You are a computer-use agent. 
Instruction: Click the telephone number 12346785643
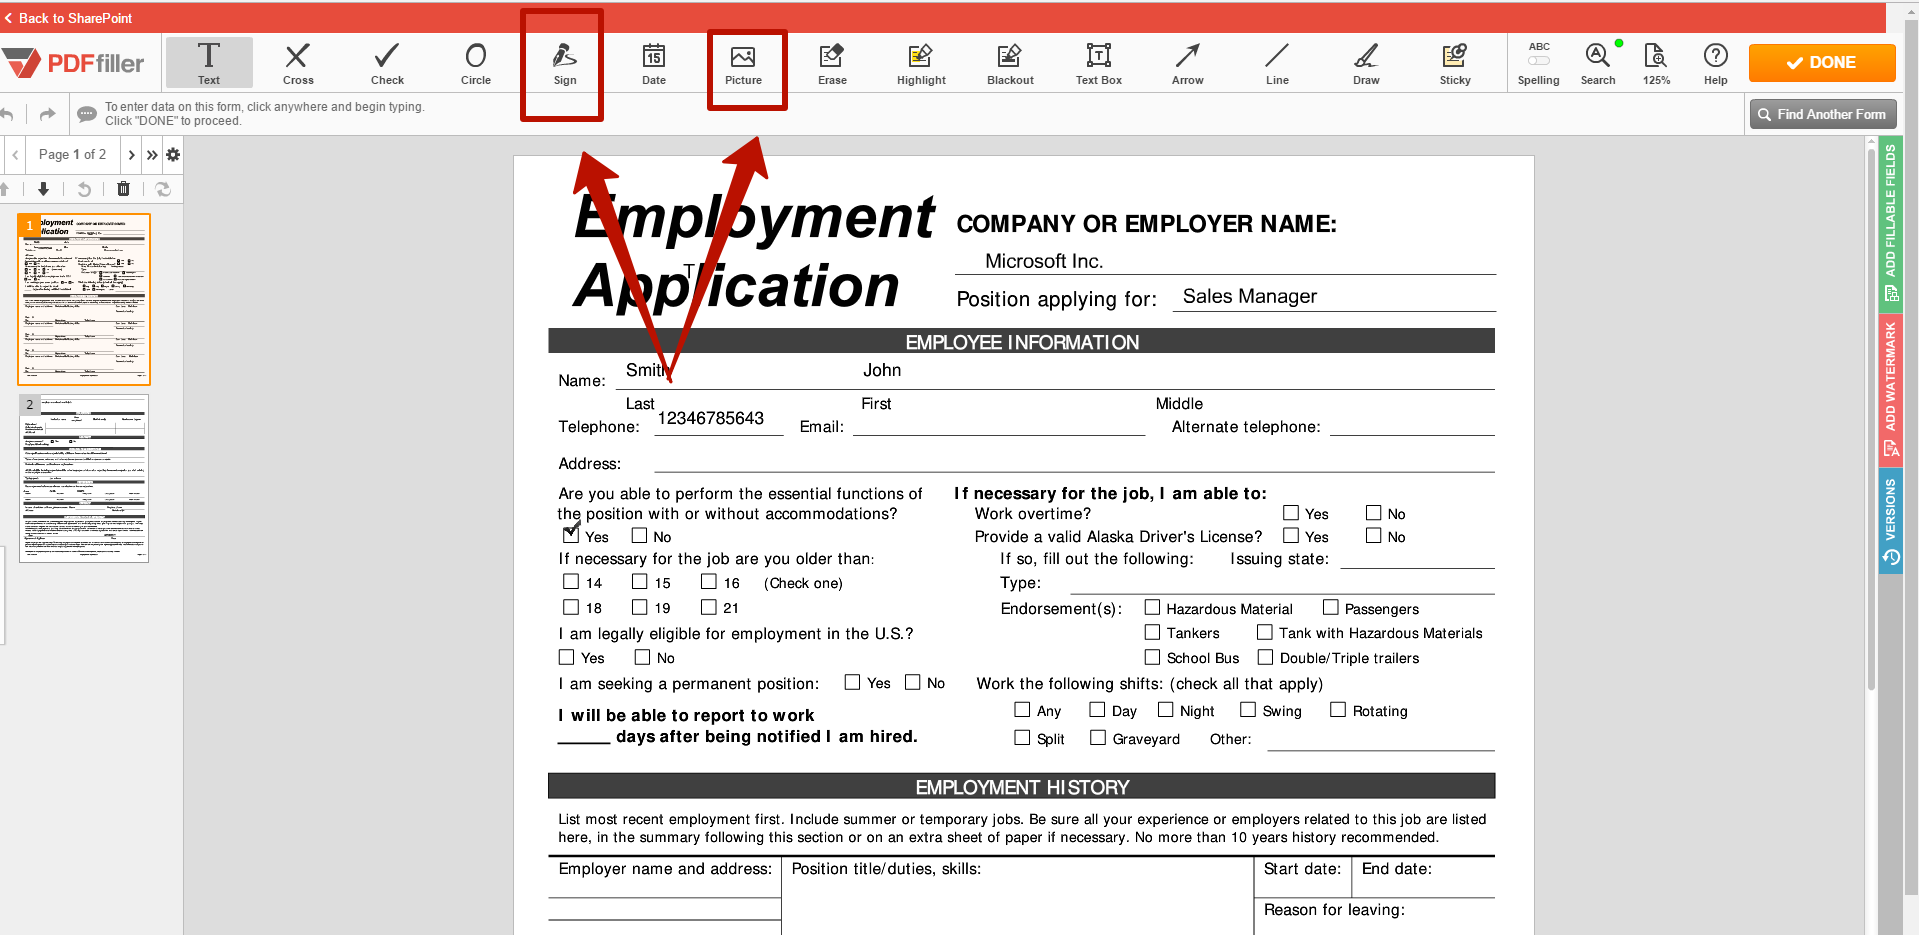click(x=711, y=418)
